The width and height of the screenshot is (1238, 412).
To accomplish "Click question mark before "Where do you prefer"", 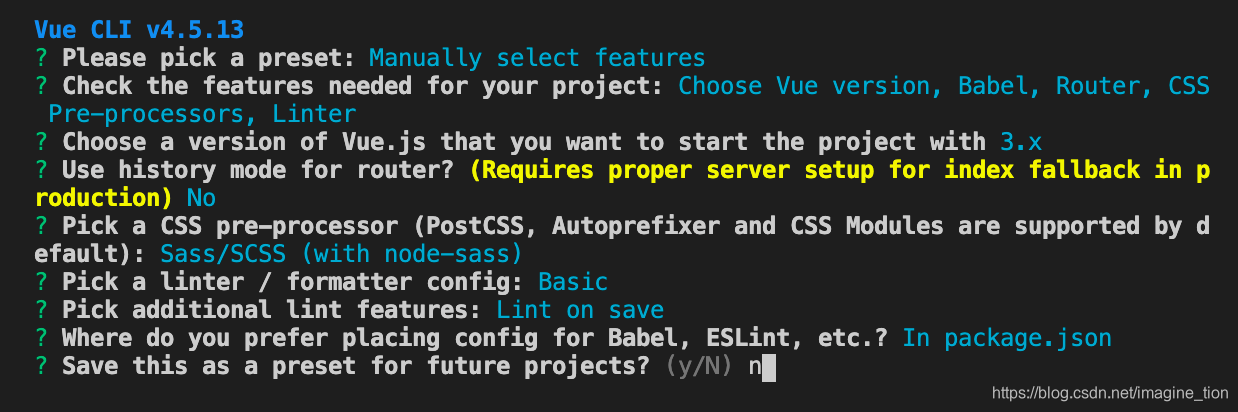I will [40, 338].
